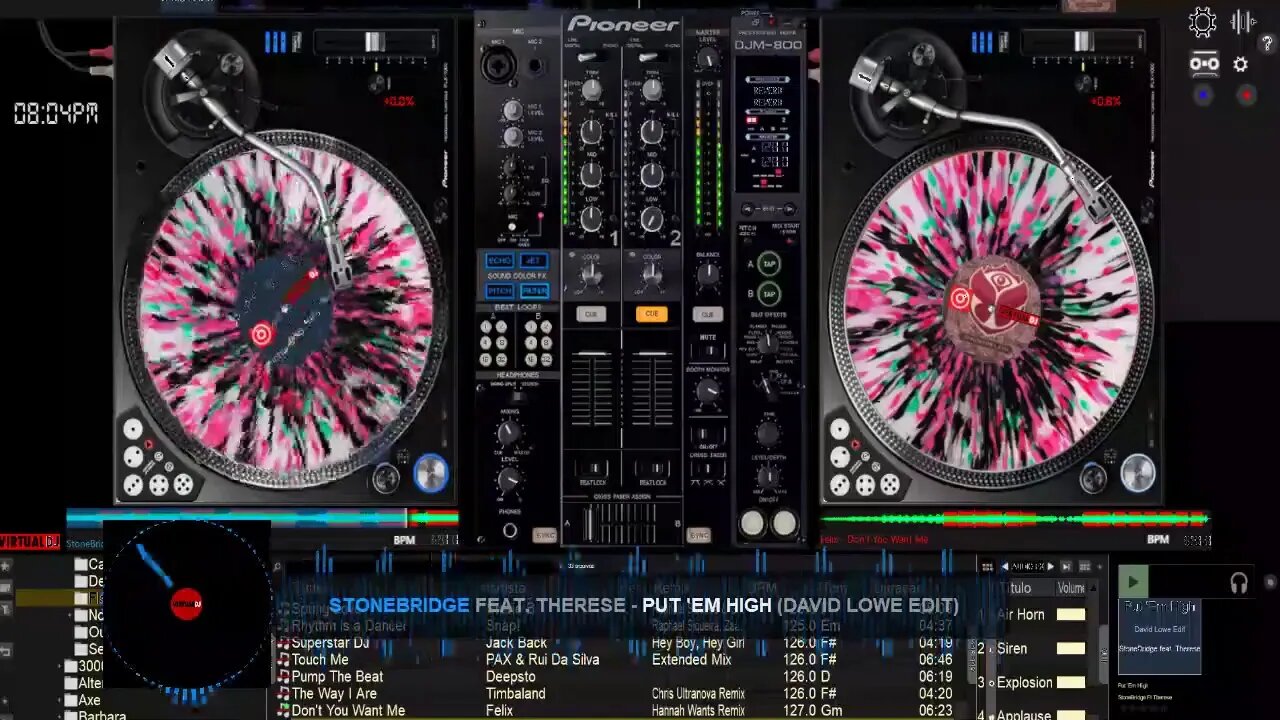Select the Barbara folder
The height and width of the screenshot is (720, 1280).
click(95, 715)
